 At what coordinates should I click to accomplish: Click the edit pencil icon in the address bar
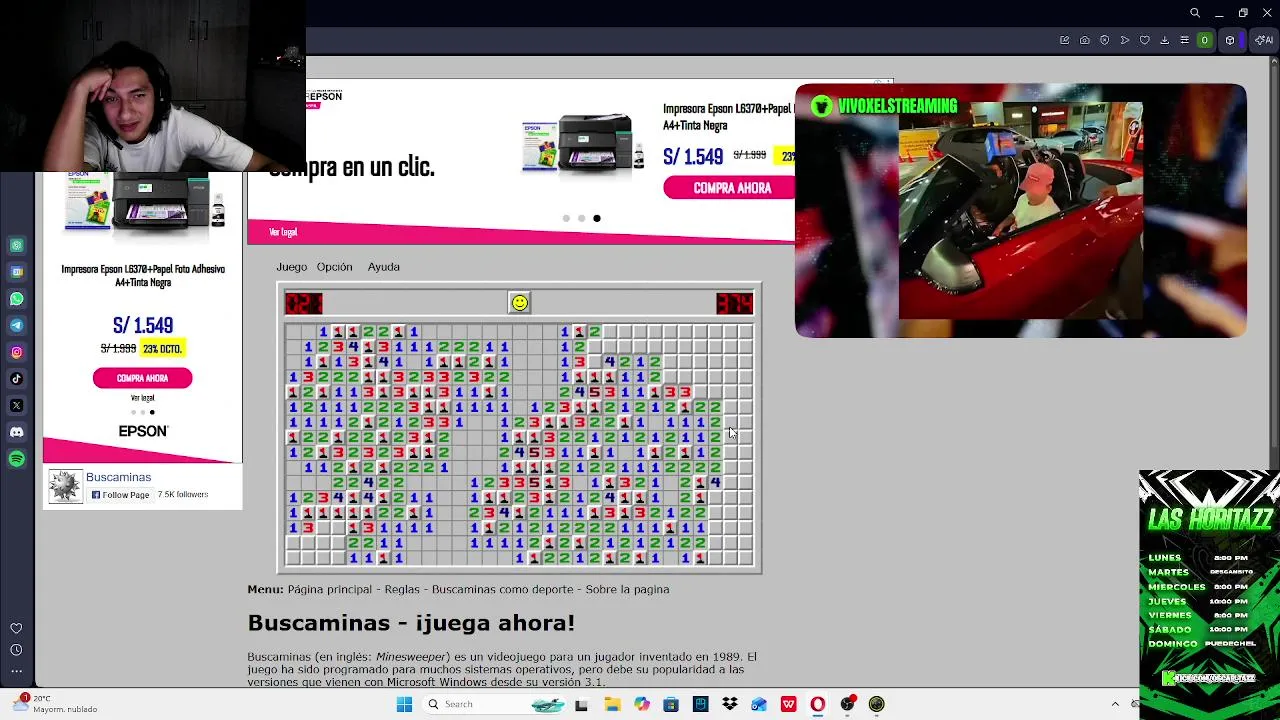click(x=1064, y=40)
